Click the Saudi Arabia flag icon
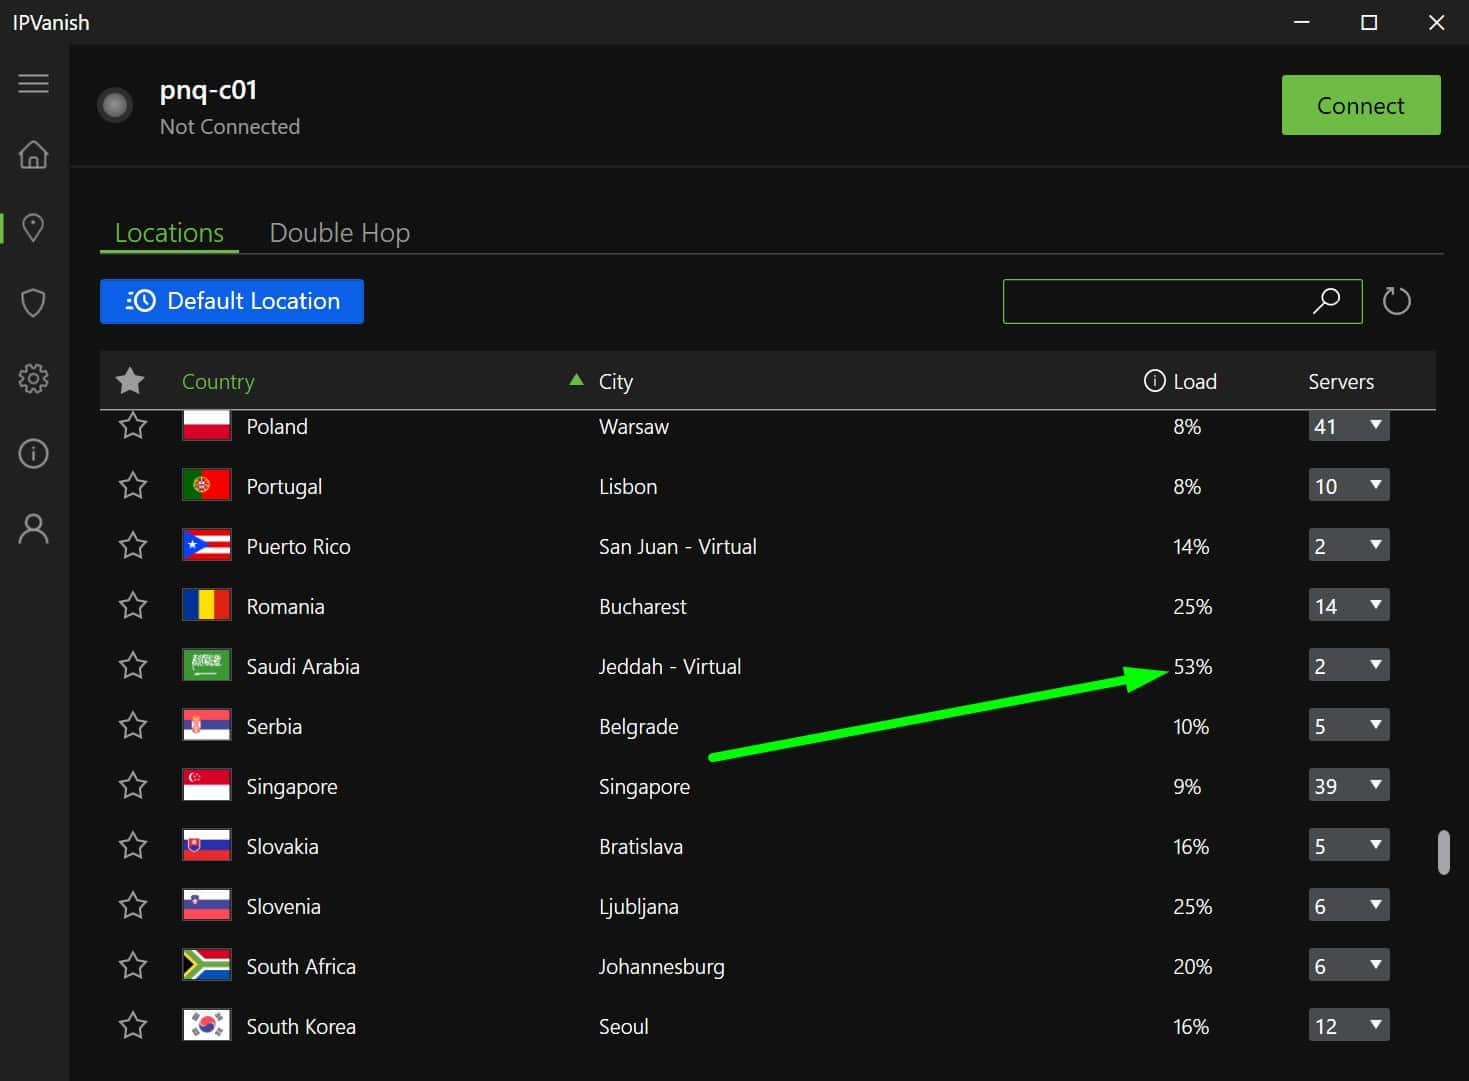The height and width of the screenshot is (1081, 1469). [207, 666]
